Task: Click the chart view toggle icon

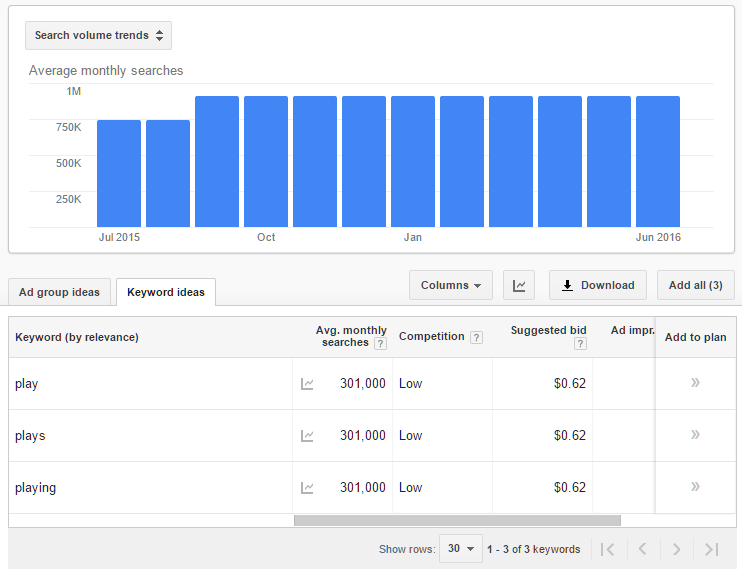Action: (519, 285)
